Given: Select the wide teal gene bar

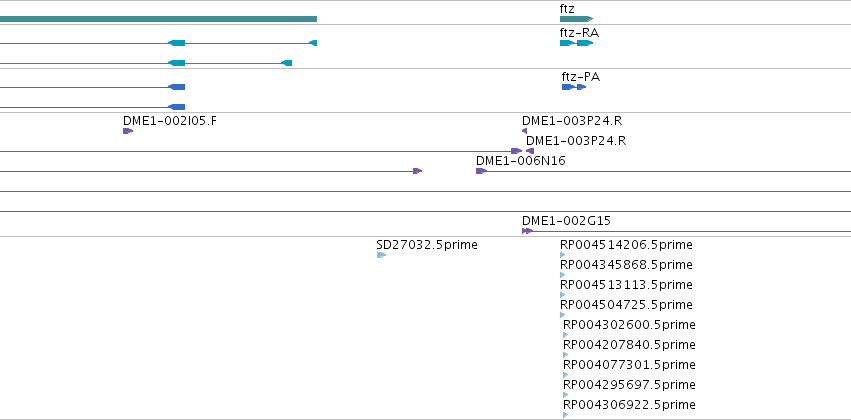Looking at the screenshot, I should pos(158,19).
